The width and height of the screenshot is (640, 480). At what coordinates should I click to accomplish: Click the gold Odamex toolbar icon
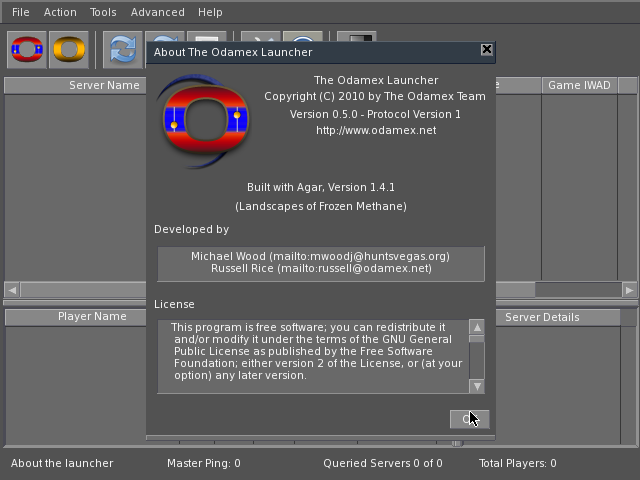coord(69,49)
